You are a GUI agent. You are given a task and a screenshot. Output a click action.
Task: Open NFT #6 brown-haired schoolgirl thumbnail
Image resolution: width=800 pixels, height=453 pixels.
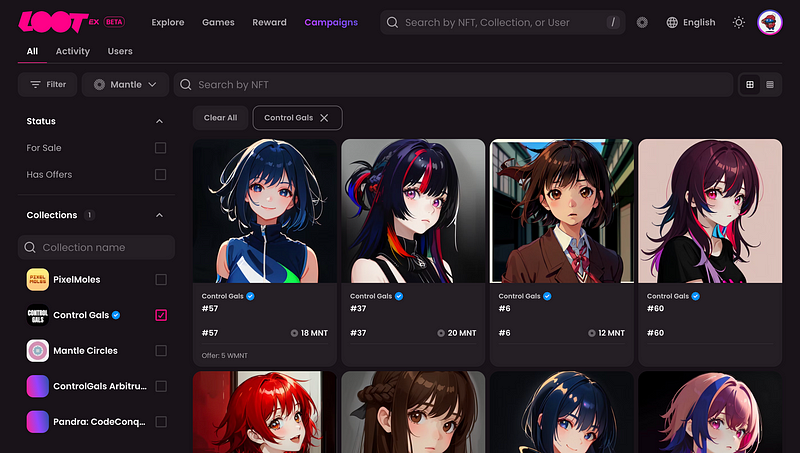[562, 211]
